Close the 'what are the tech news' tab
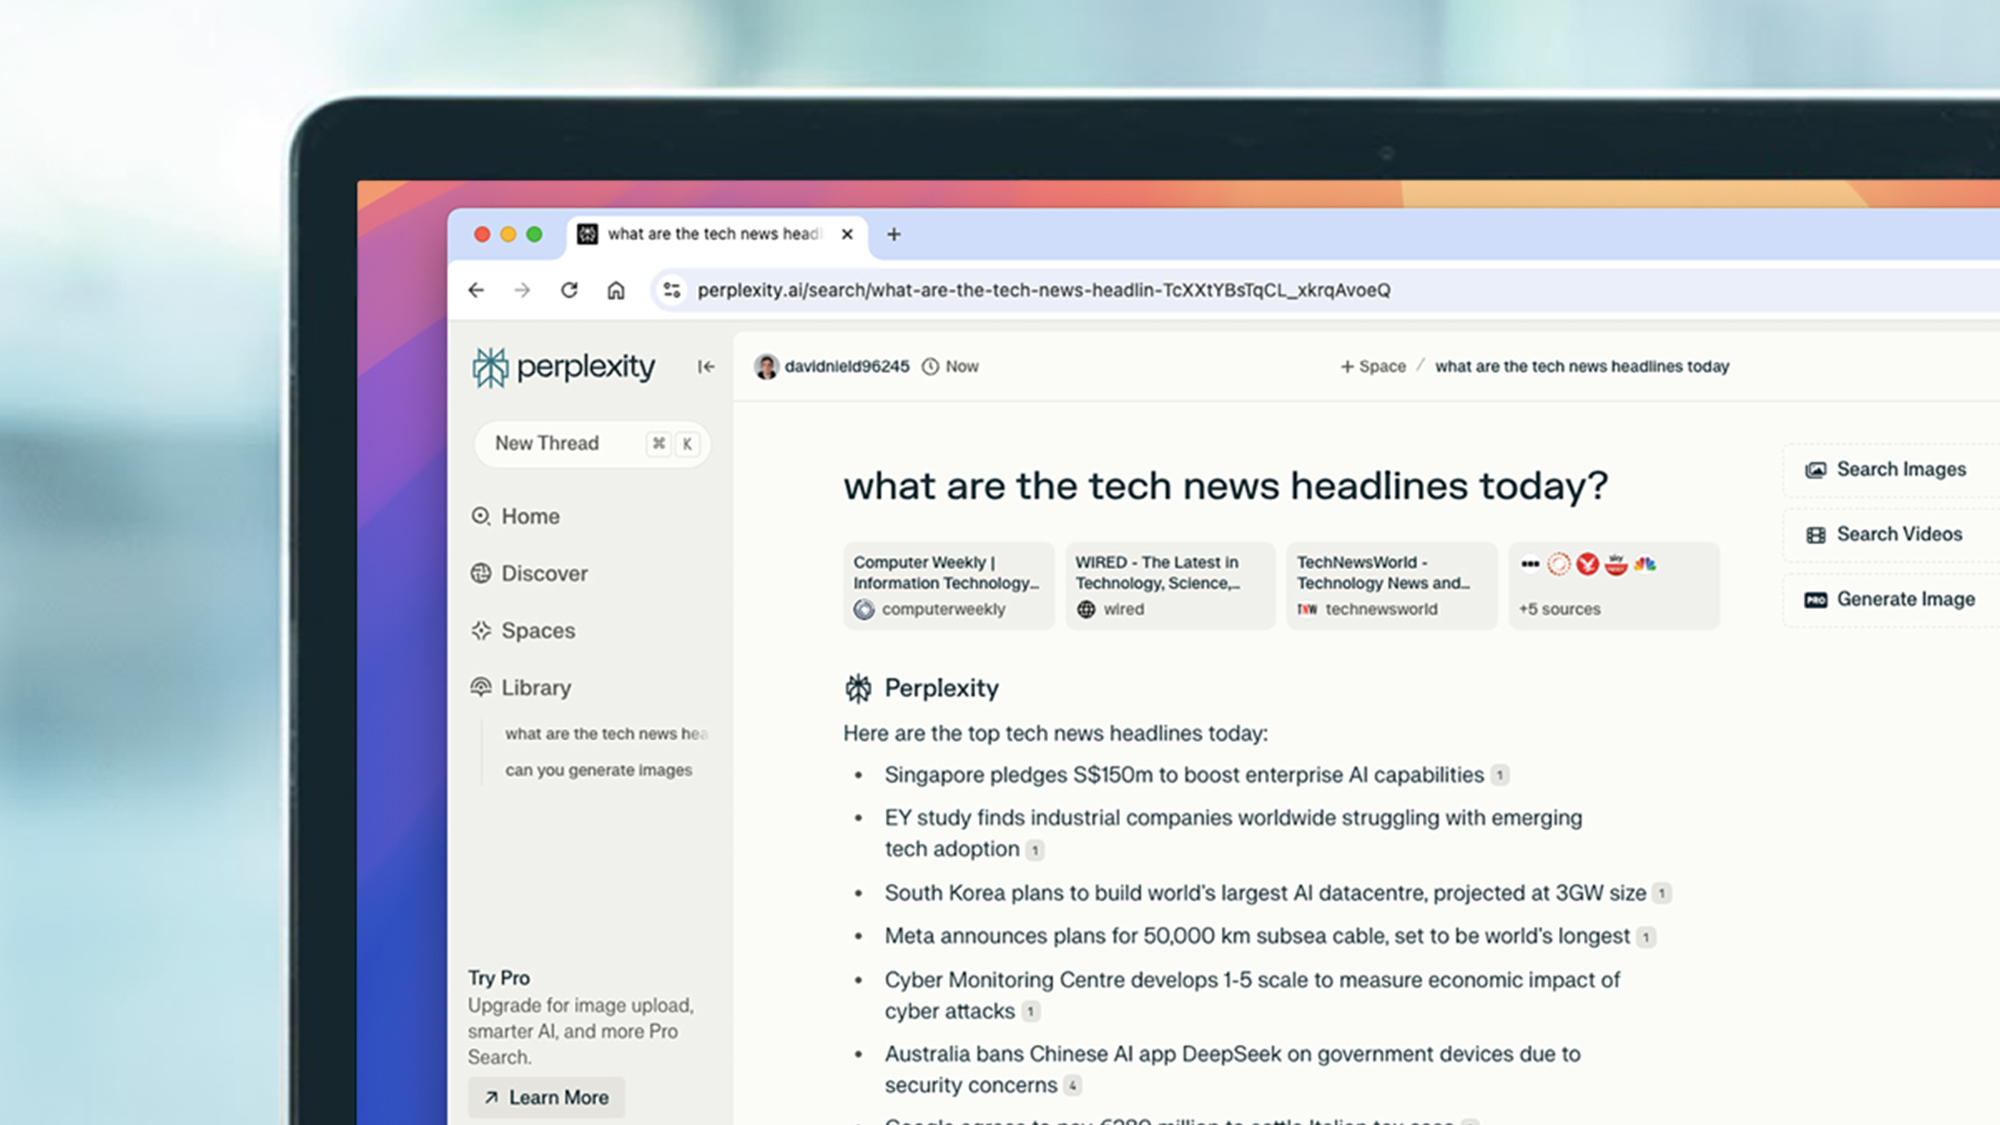2000x1125 pixels. pyautogui.click(x=847, y=234)
